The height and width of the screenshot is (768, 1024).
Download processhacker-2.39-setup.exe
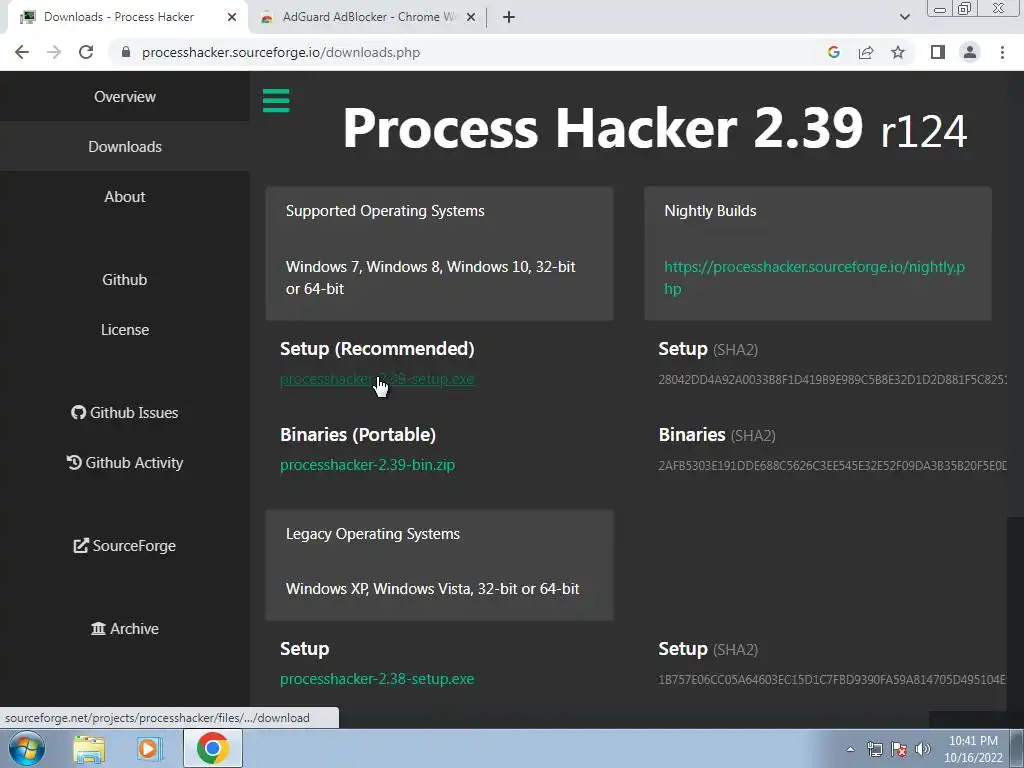377,379
